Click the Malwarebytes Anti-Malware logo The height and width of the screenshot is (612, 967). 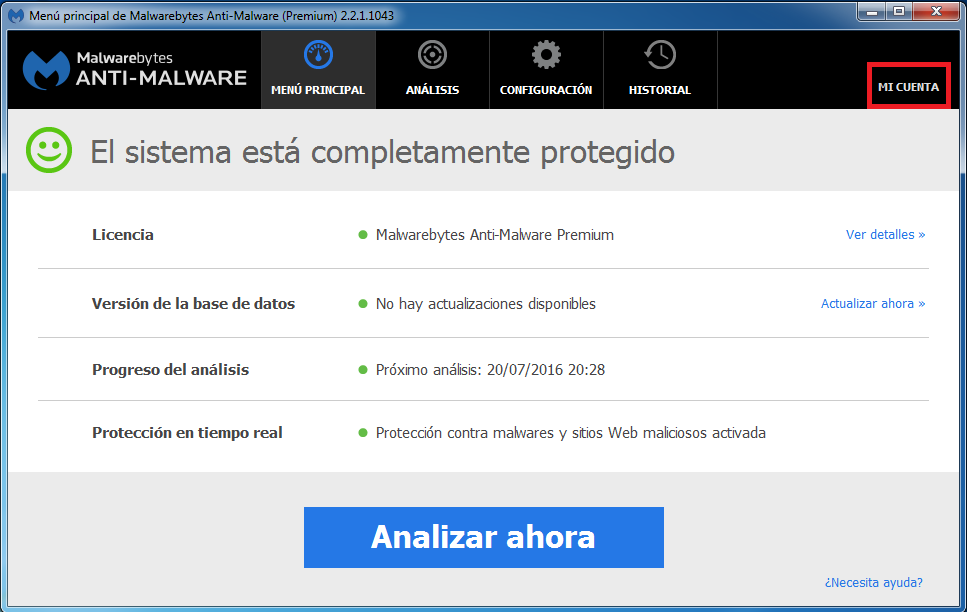(x=135, y=70)
